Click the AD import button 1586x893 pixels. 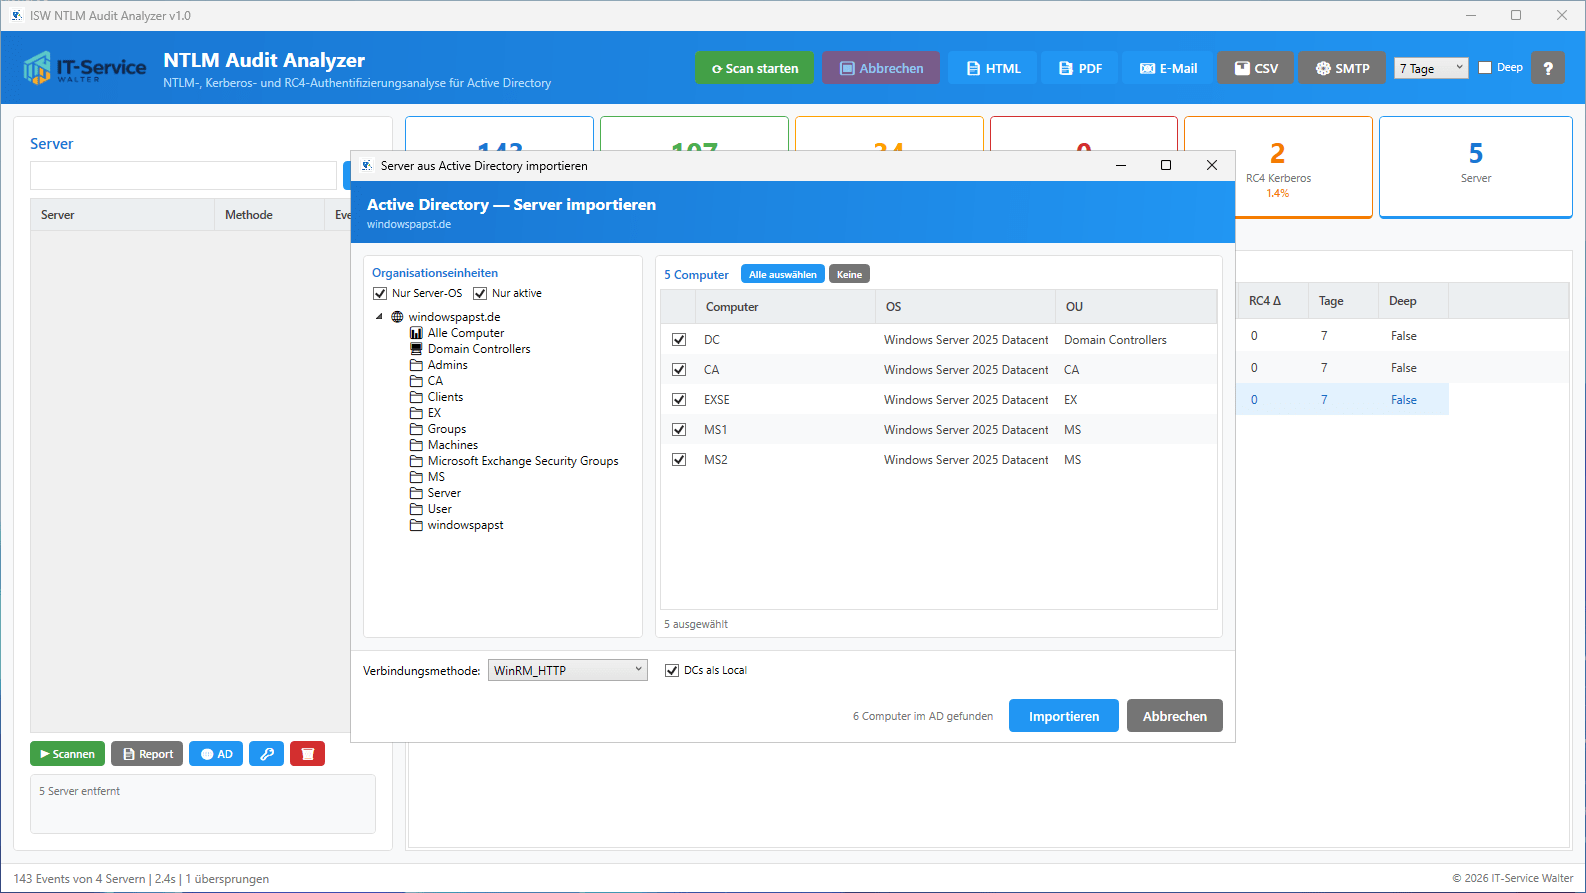click(x=216, y=754)
